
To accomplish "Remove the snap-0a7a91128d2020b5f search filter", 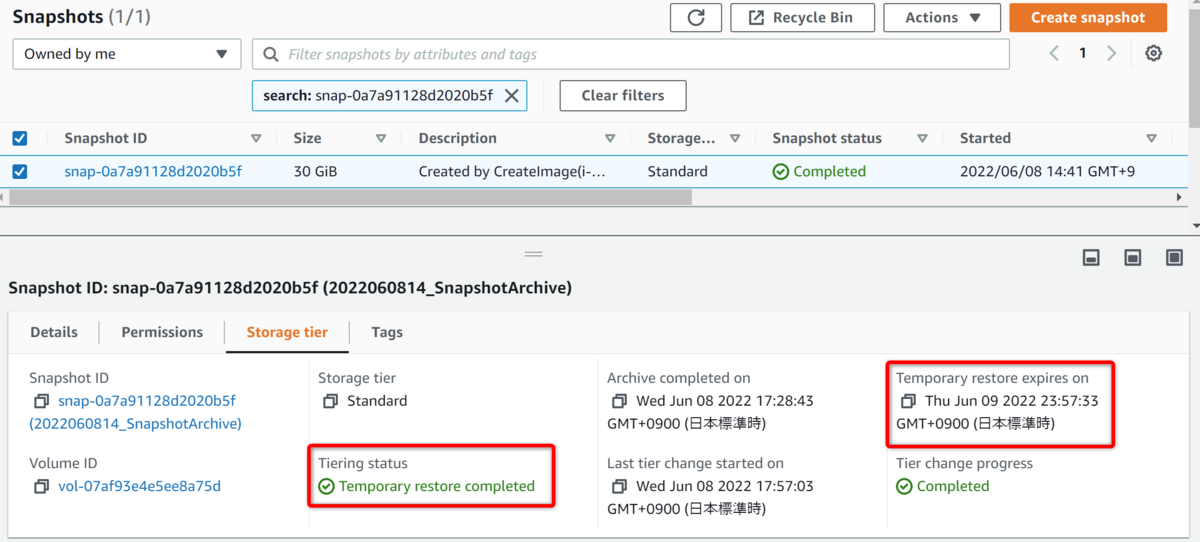I will pos(511,96).
